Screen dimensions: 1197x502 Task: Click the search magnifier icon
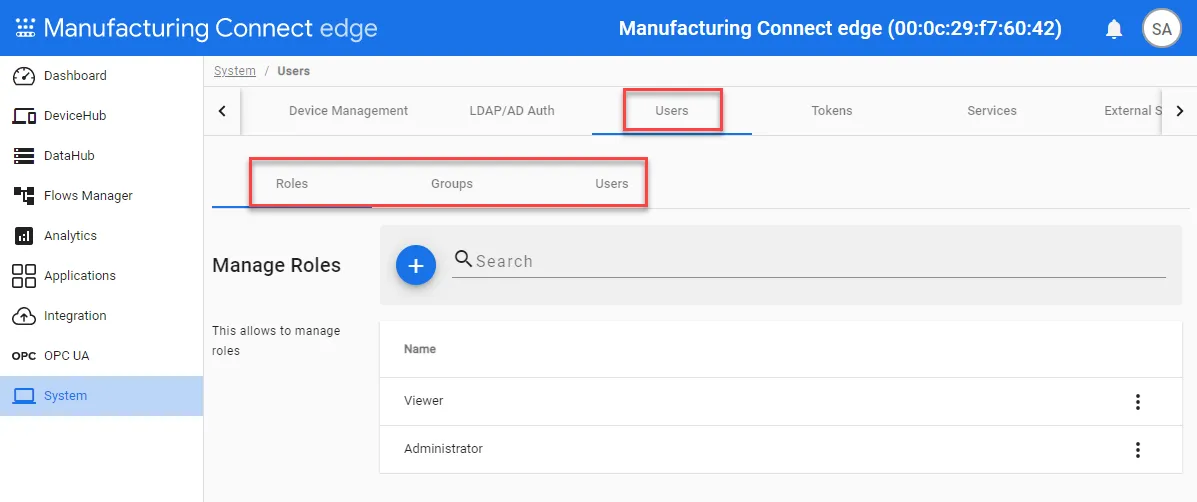(x=463, y=259)
